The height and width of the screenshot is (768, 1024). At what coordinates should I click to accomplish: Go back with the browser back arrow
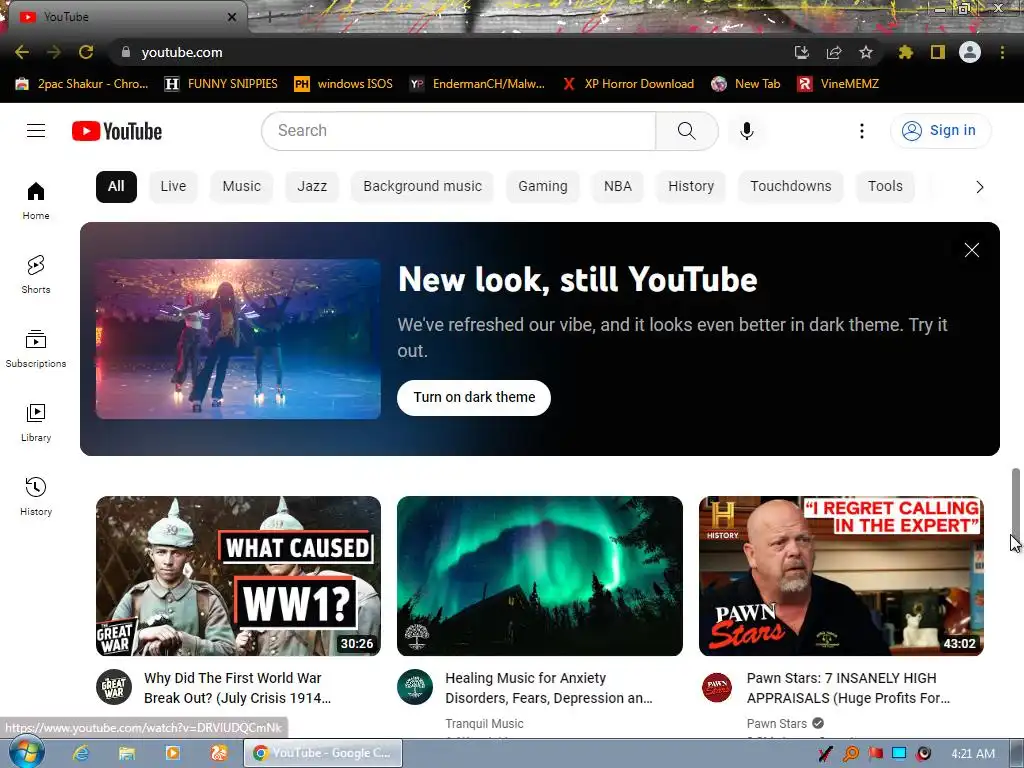click(x=22, y=52)
